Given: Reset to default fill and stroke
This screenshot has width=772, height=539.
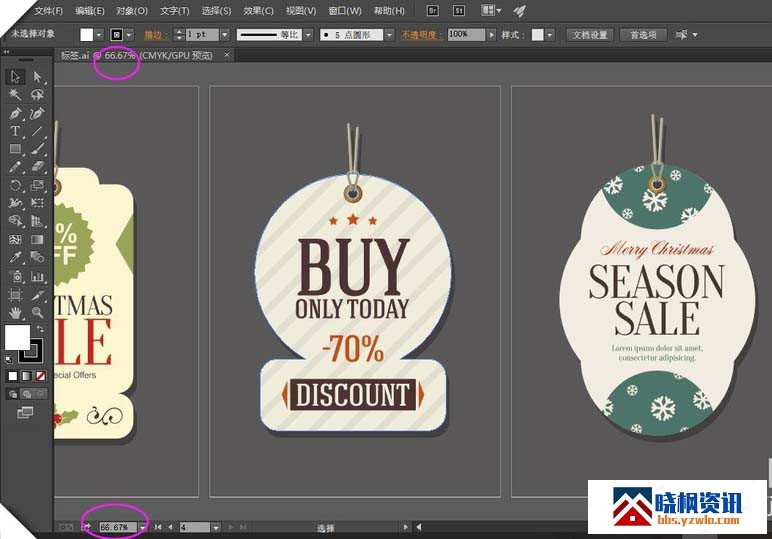Looking at the screenshot, I should click(x=8, y=359).
